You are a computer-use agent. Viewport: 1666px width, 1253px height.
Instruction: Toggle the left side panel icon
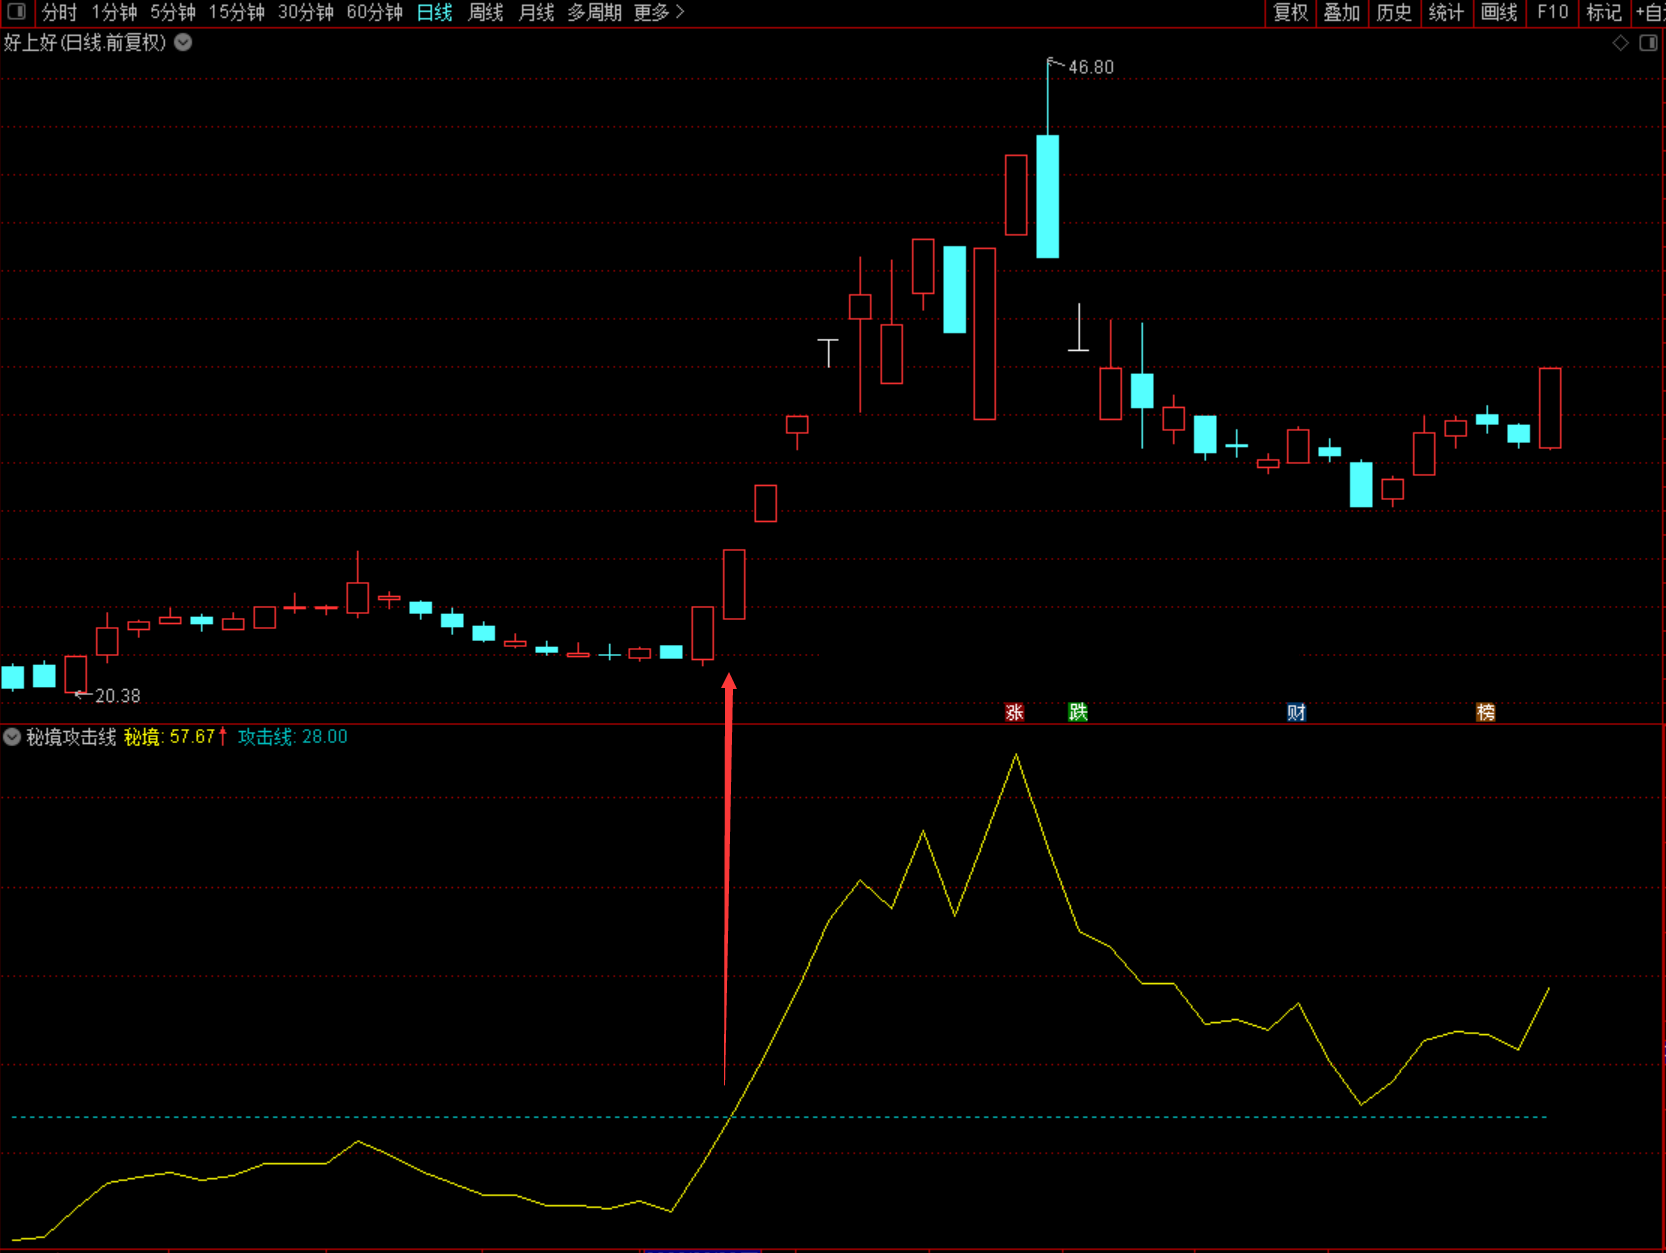[x=16, y=12]
